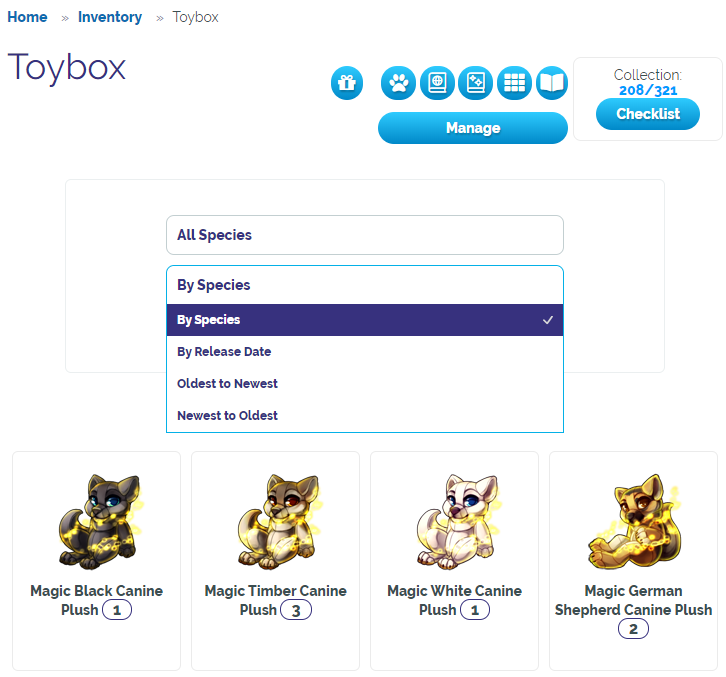Click the sparkle card icon

(x=476, y=83)
